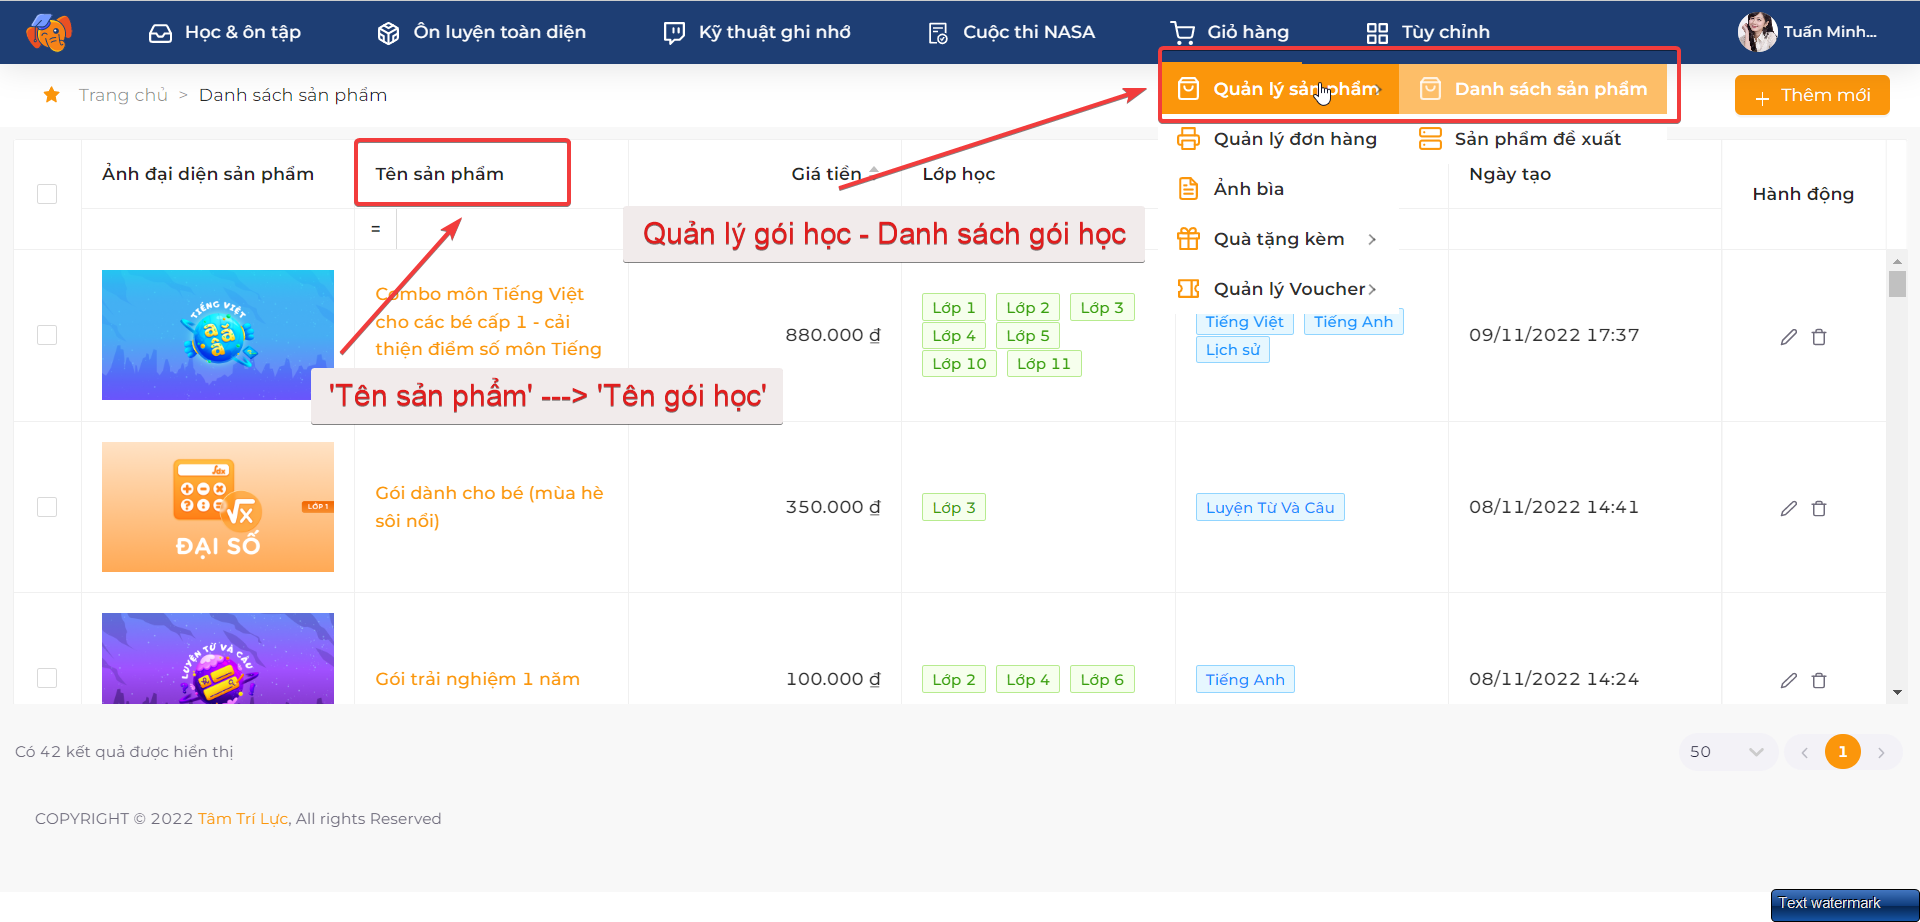Click the Đại Số product thumbnail
The height and width of the screenshot is (922, 1920).
click(218, 507)
